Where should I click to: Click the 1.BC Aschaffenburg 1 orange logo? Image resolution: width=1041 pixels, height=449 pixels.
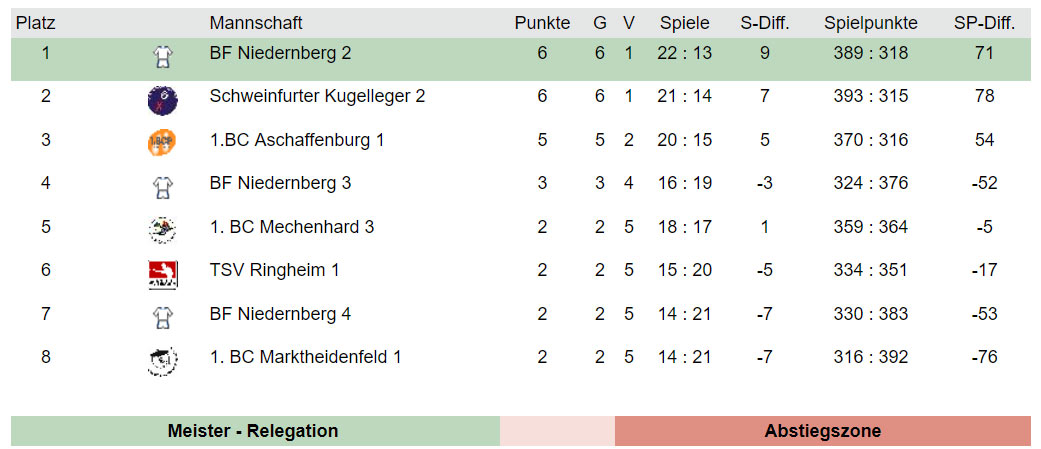point(162,142)
